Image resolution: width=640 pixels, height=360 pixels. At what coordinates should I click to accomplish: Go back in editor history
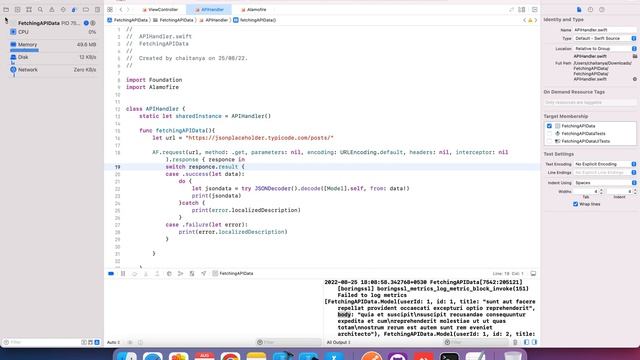tap(121, 9)
